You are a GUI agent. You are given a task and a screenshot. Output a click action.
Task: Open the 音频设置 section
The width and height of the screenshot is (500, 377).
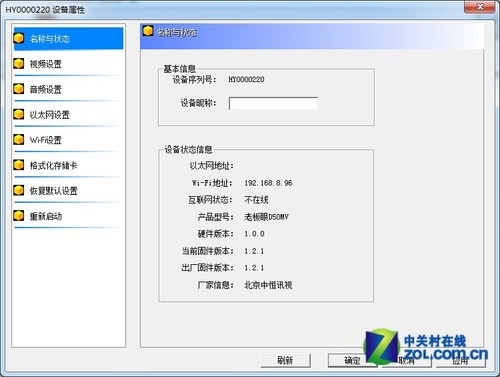(x=68, y=89)
